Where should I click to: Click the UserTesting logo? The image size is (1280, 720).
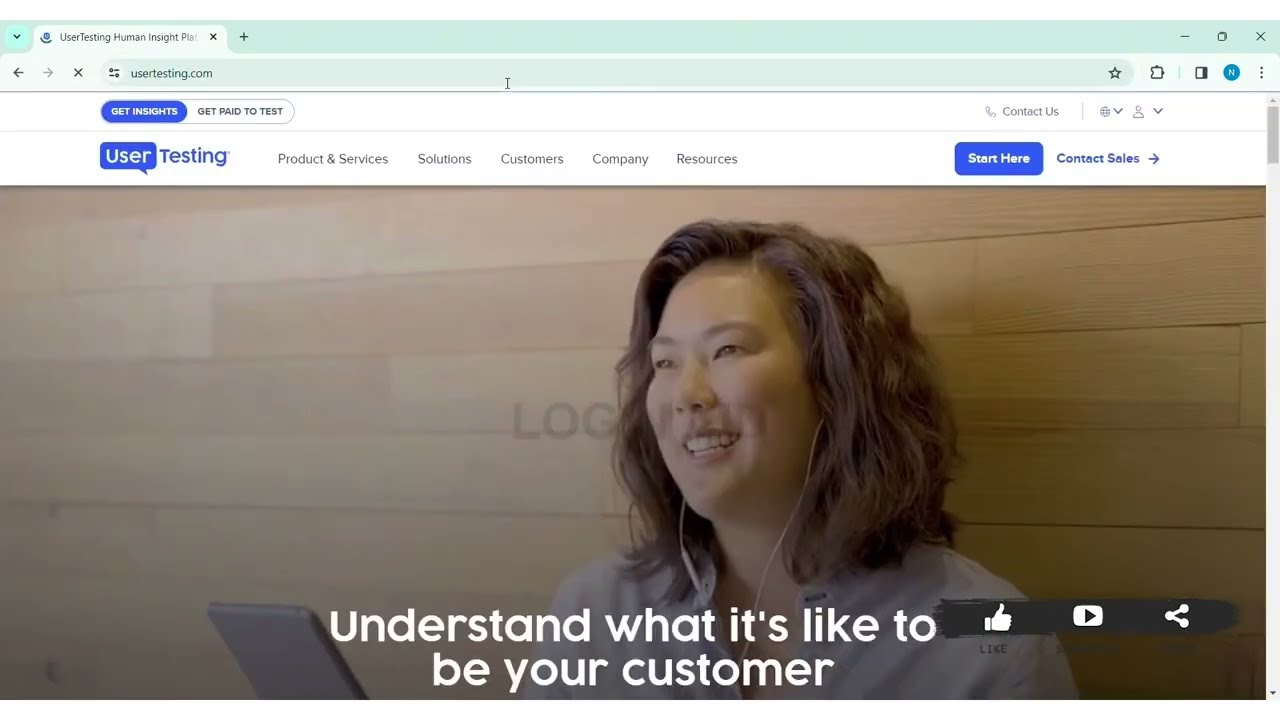click(165, 158)
